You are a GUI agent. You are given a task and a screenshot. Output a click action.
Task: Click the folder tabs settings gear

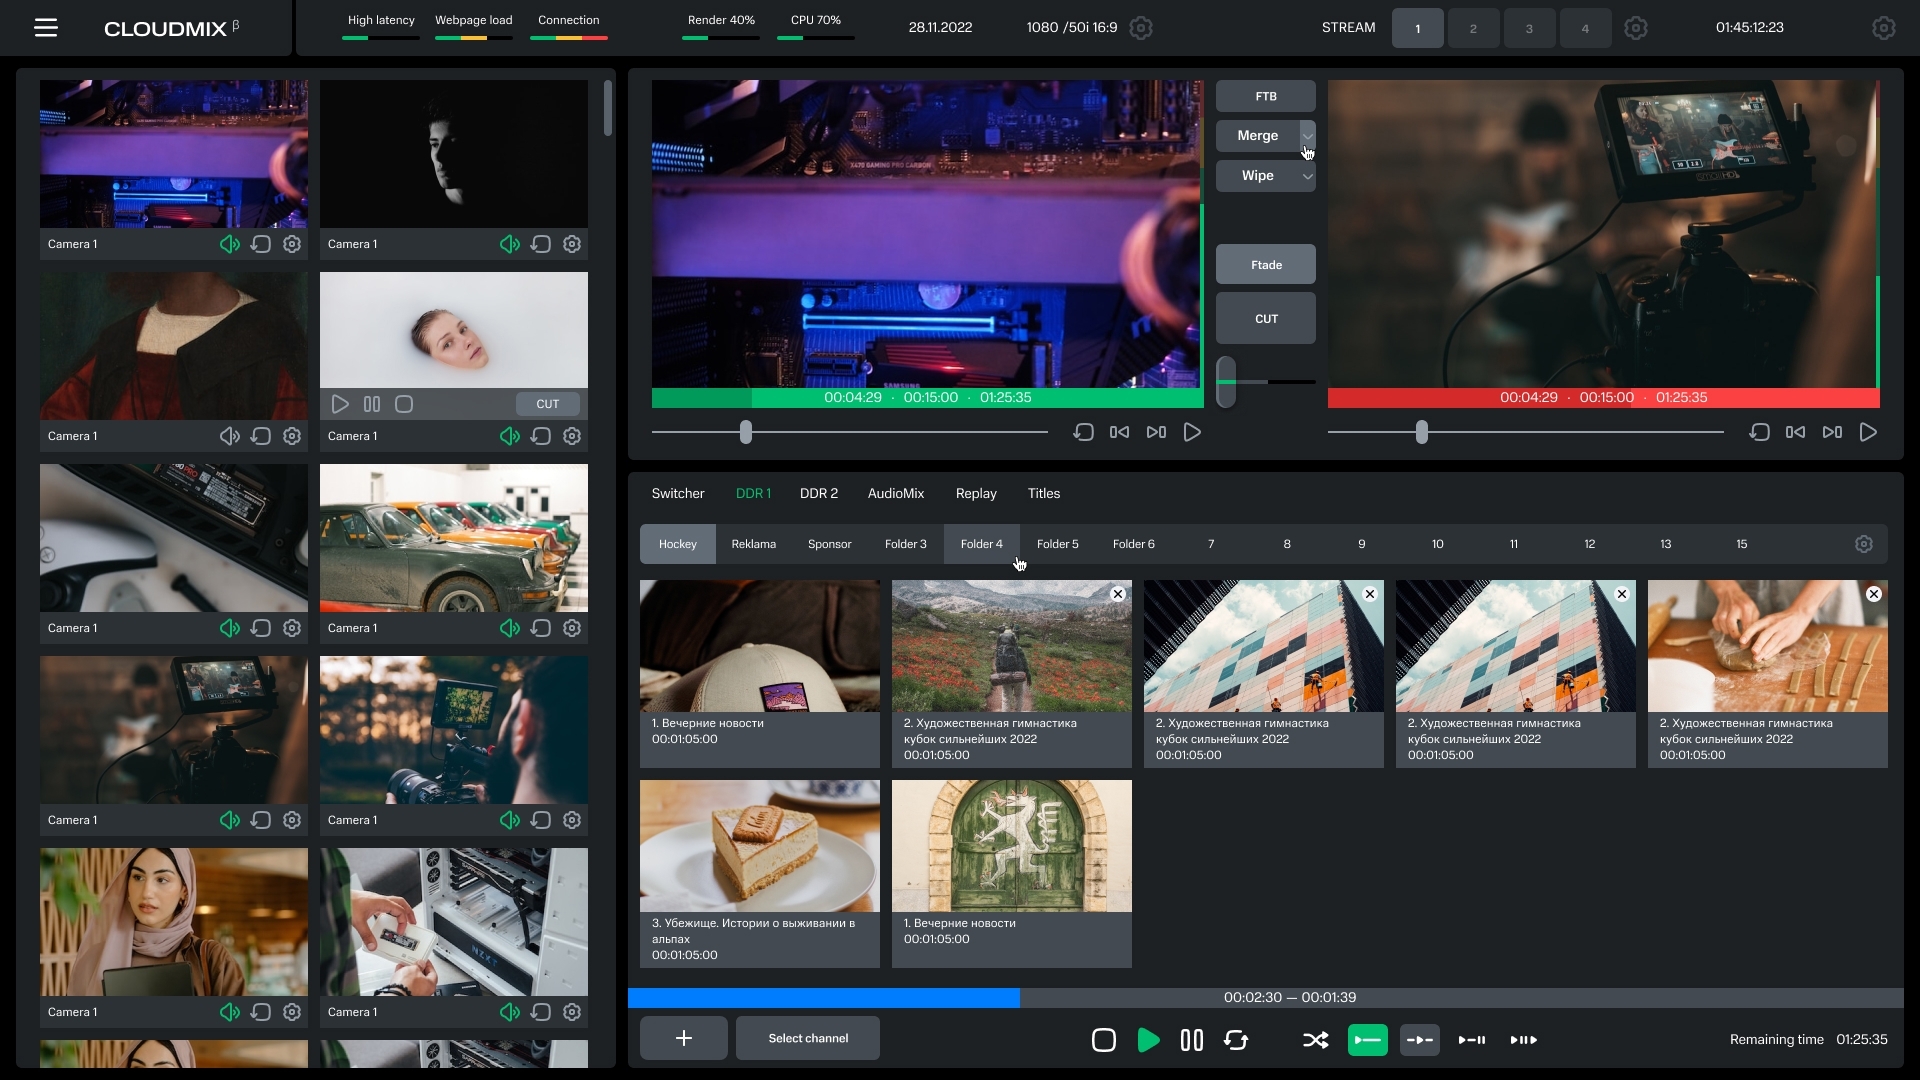(1863, 544)
